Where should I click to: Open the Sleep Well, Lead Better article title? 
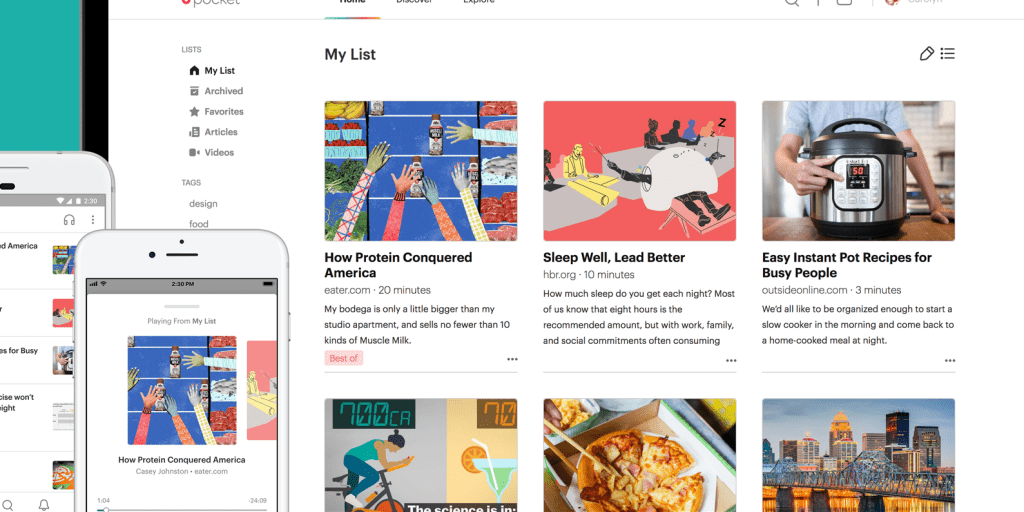click(x=614, y=257)
